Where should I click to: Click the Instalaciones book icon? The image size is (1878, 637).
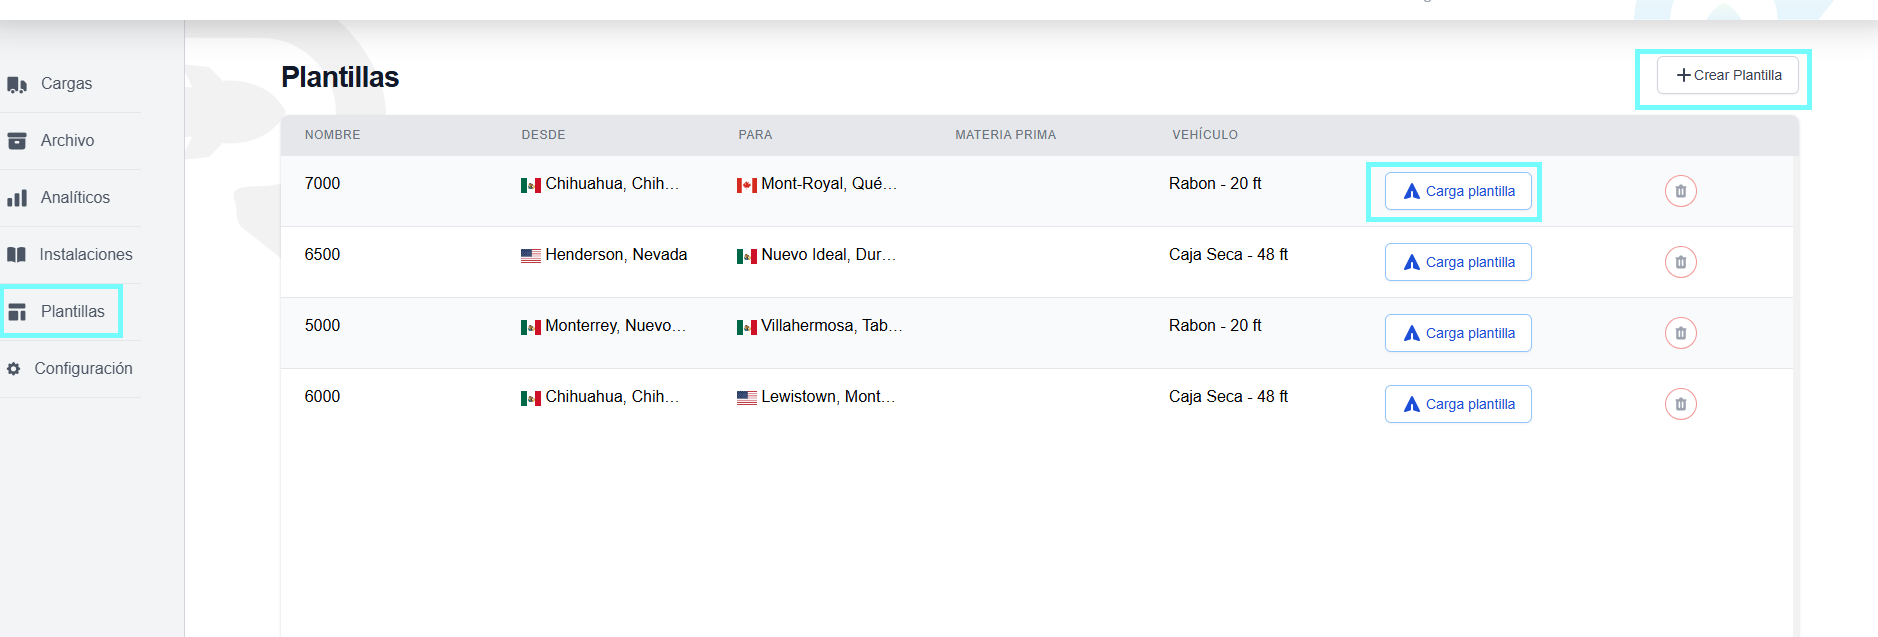[x=17, y=255]
